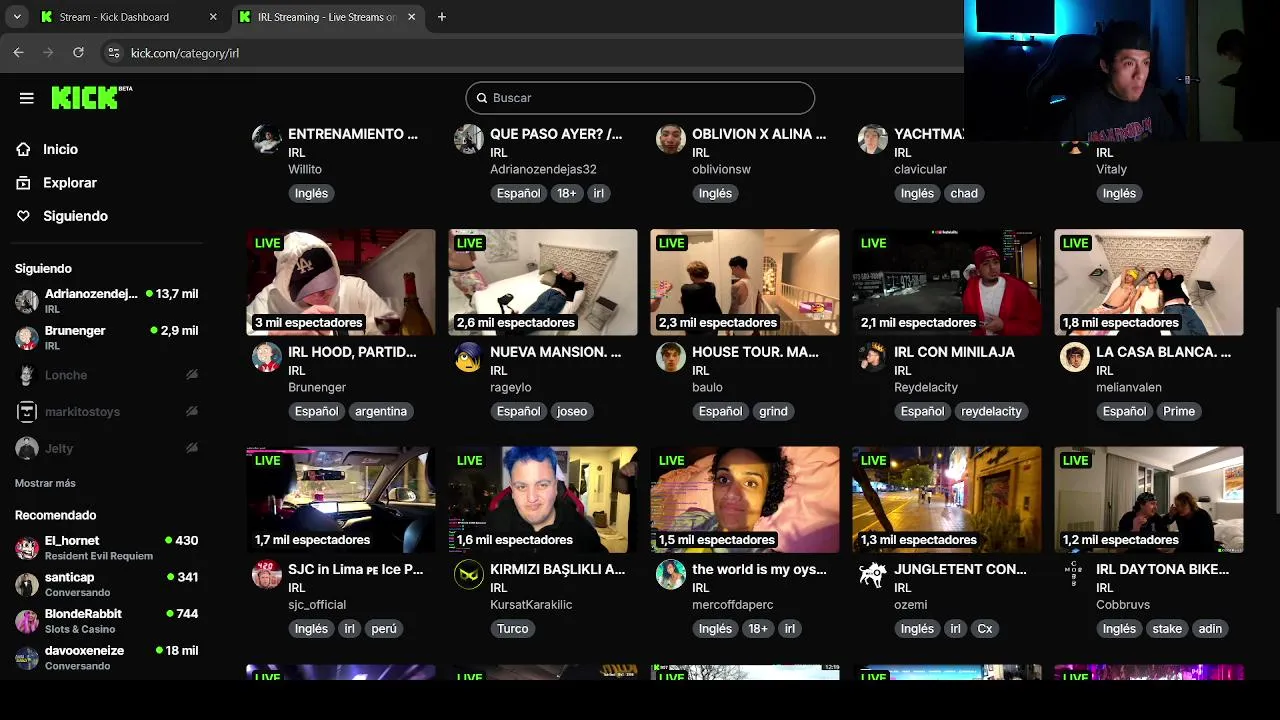This screenshot has width=1280, height=720.
Task: Click Willito channel avatar
Action: (267, 139)
